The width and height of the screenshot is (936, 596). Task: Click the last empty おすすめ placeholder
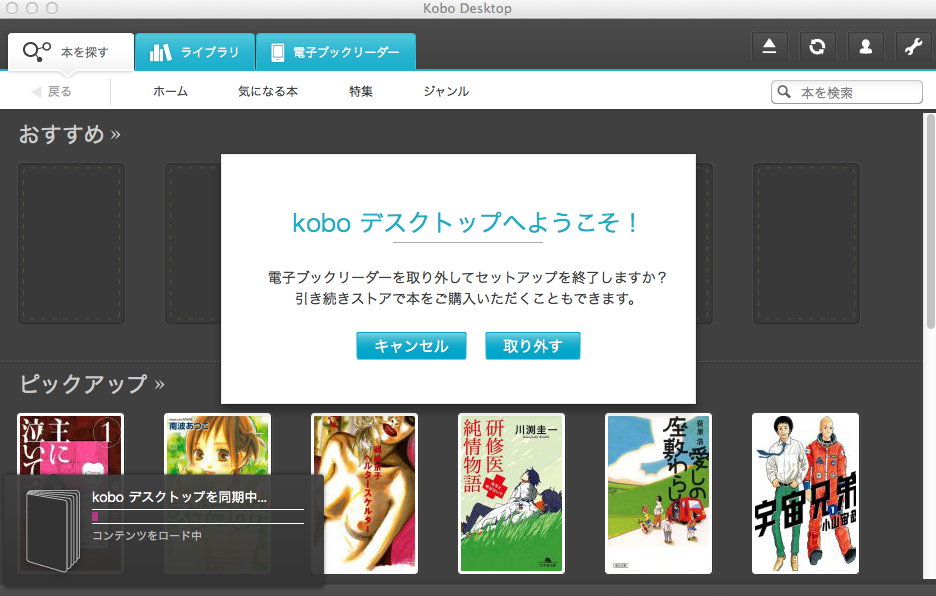click(x=806, y=244)
